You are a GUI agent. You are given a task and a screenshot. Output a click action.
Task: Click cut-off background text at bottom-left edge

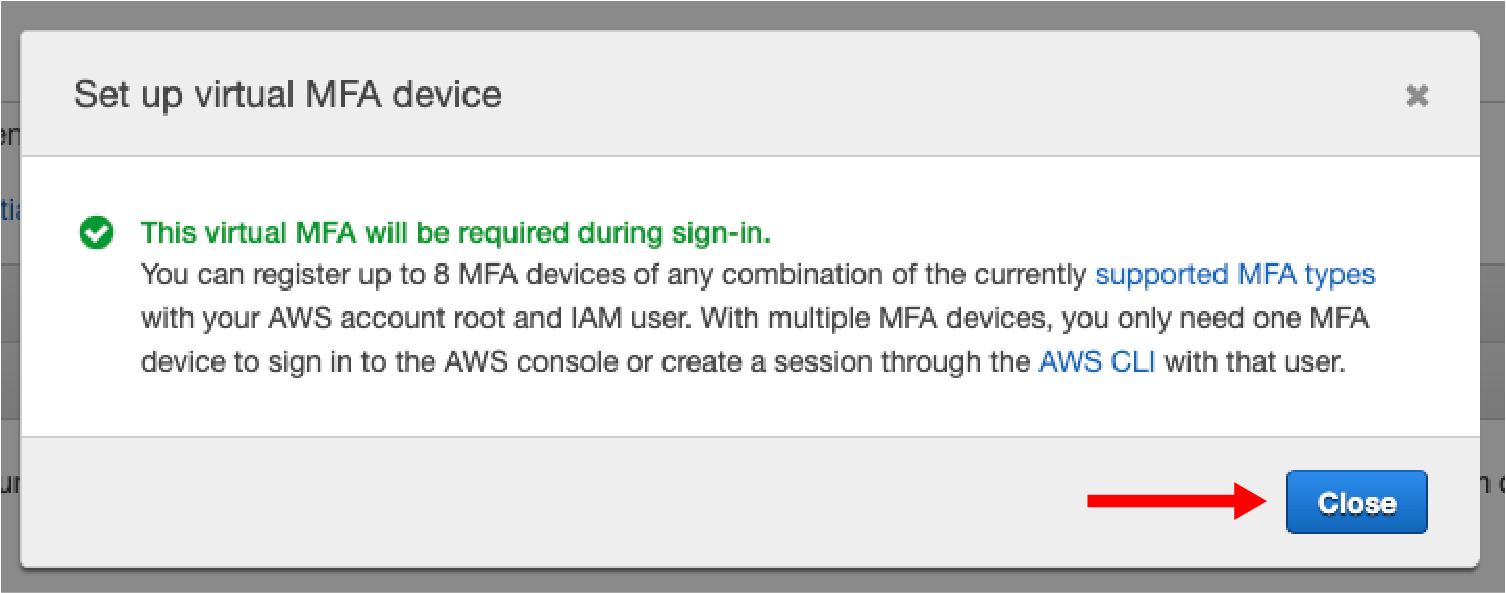pos(9,486)
